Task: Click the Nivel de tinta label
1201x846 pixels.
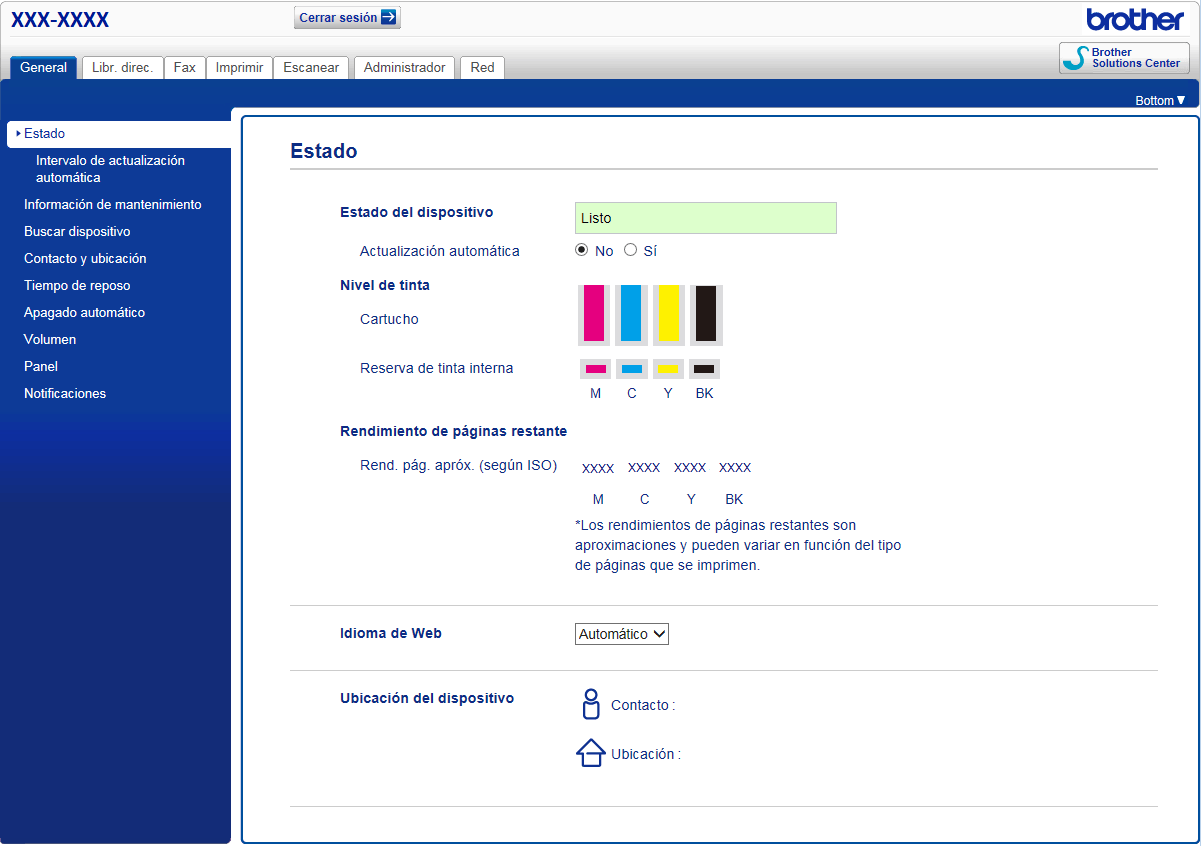Action: click(x=385, y=285)
